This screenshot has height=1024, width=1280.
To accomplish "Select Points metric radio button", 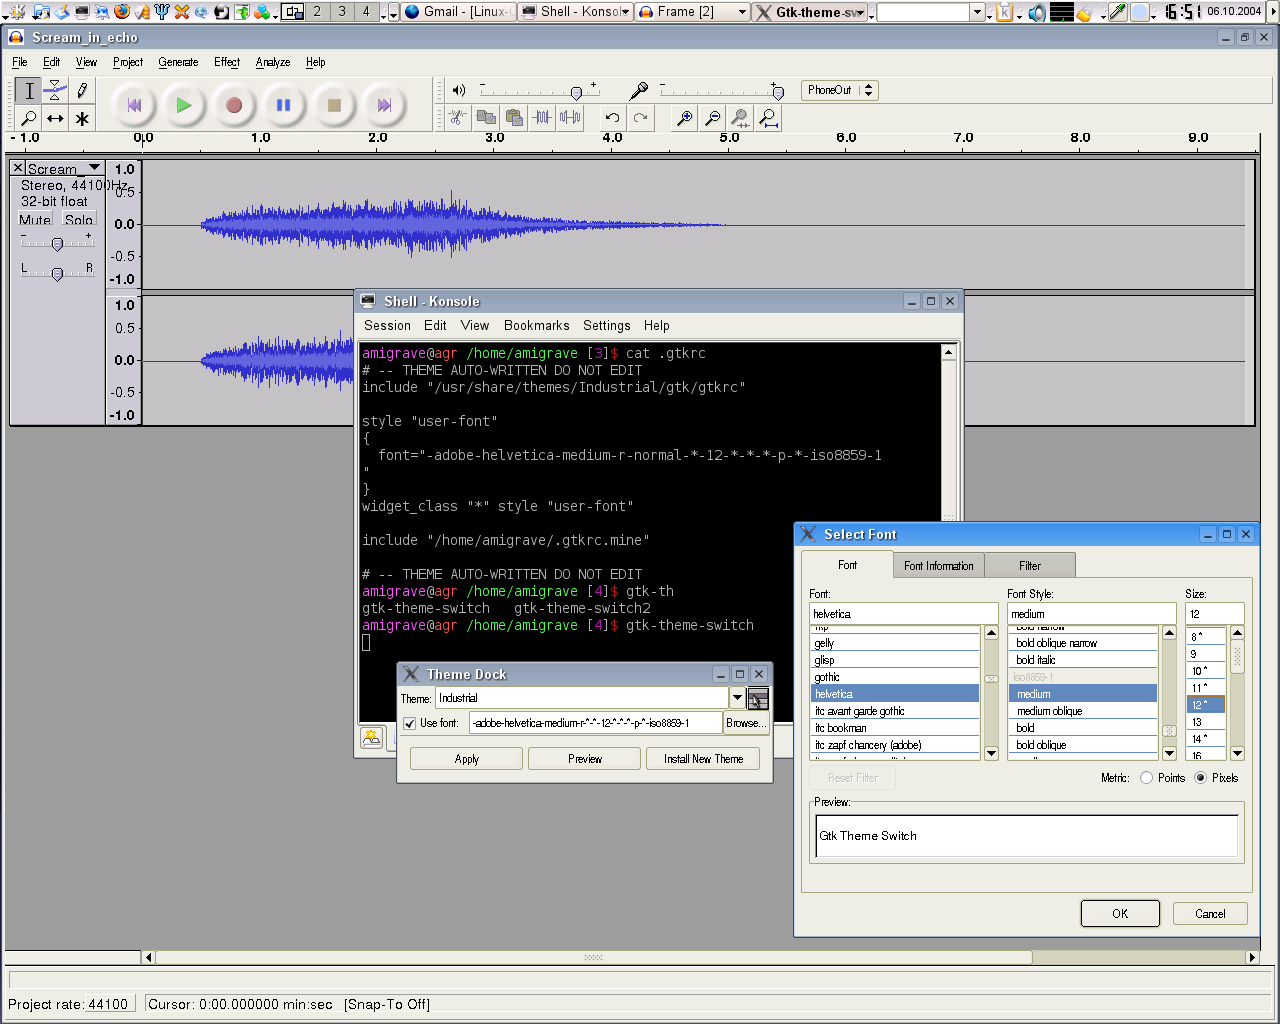I will pyautogui.click(x=1146, y=778).
